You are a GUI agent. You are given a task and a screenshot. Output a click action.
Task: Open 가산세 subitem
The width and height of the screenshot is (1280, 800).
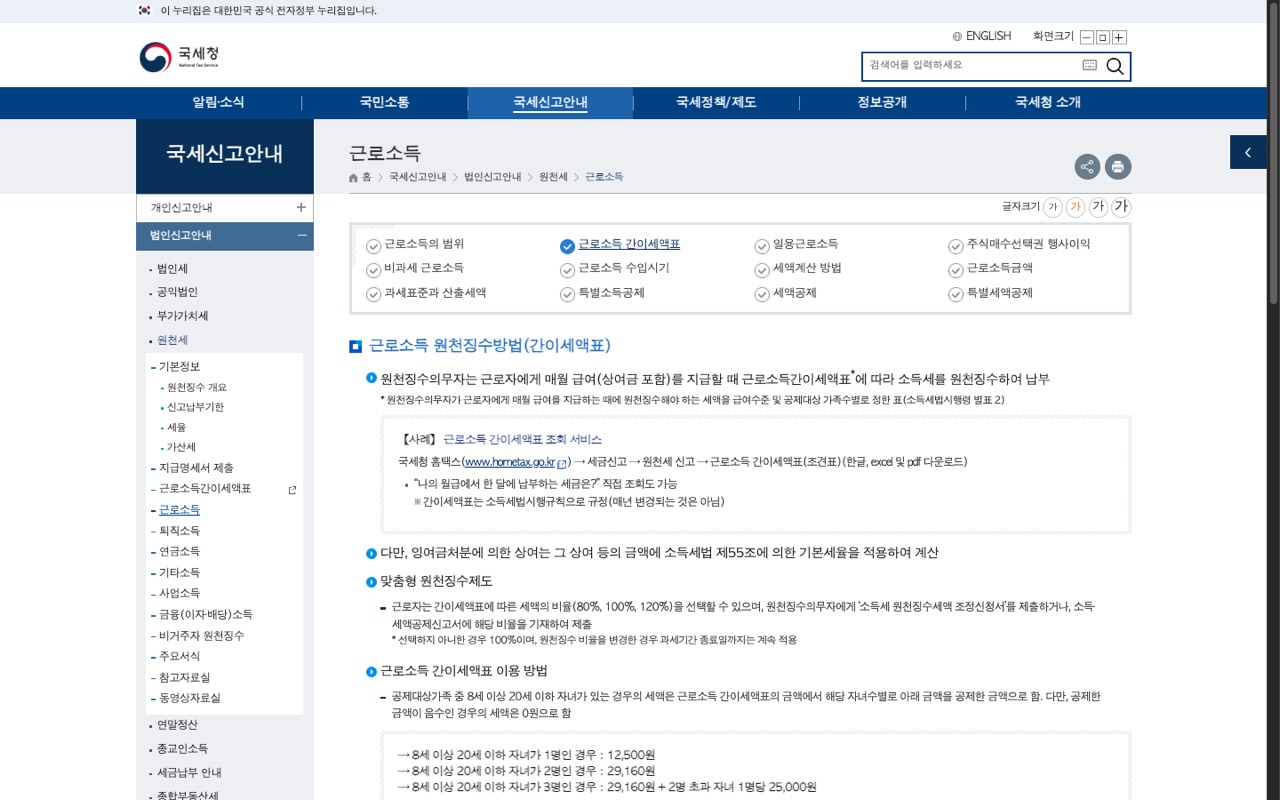[181, 448]
